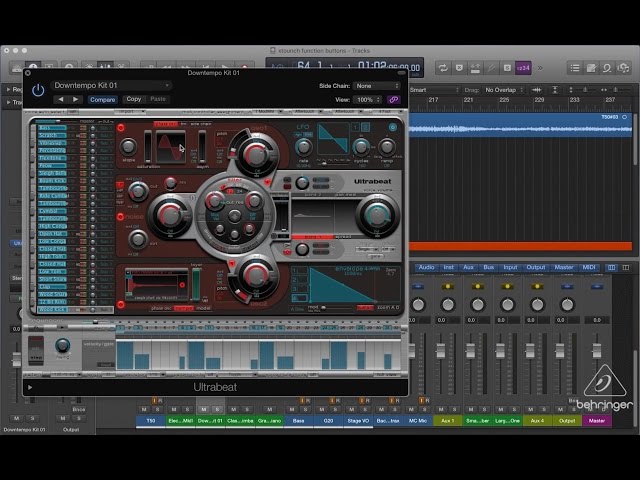Click the Ultrabeat LFO rate knob
Image resolution: width=640 pixels, height=480 pixels.
[303, 147]
